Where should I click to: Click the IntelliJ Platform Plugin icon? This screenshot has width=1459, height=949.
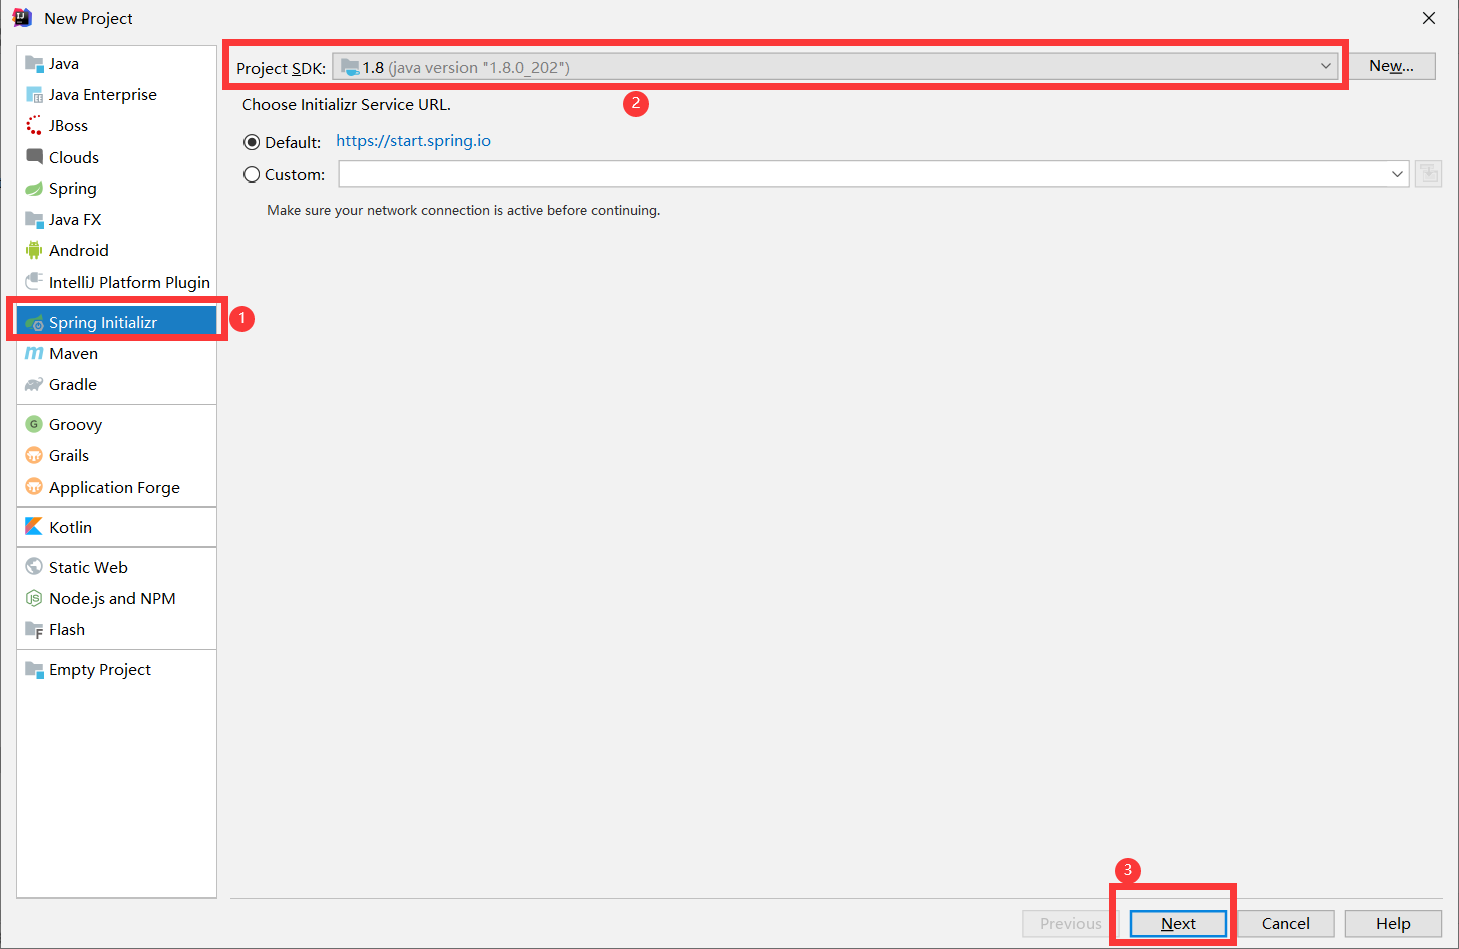pyautogui.click(x=34, y=282)
